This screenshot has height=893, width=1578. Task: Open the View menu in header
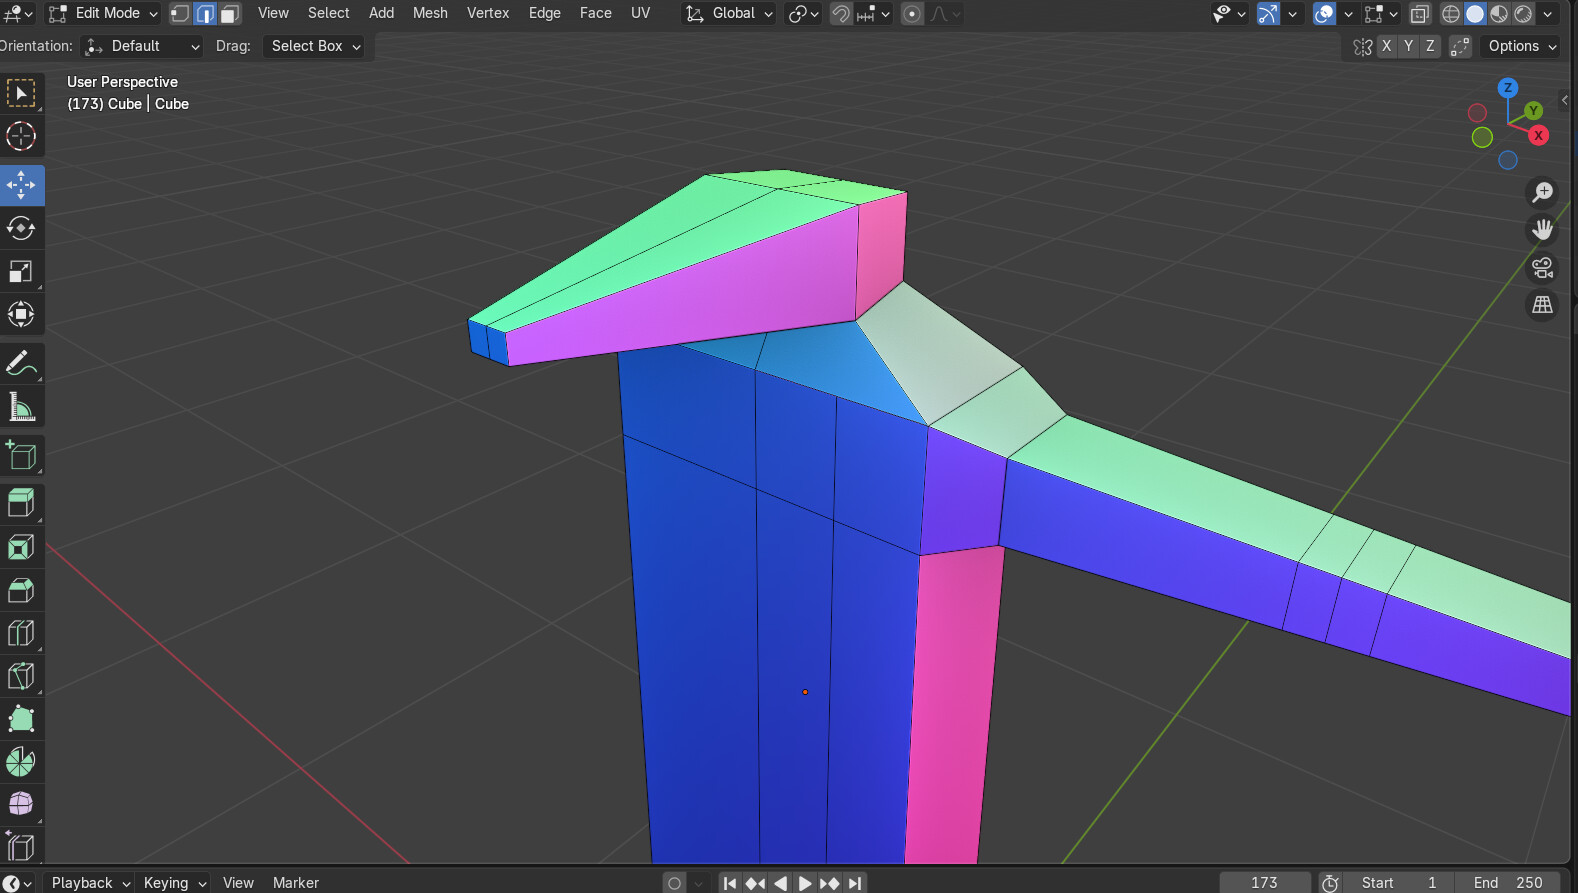[x=273, y=13]
